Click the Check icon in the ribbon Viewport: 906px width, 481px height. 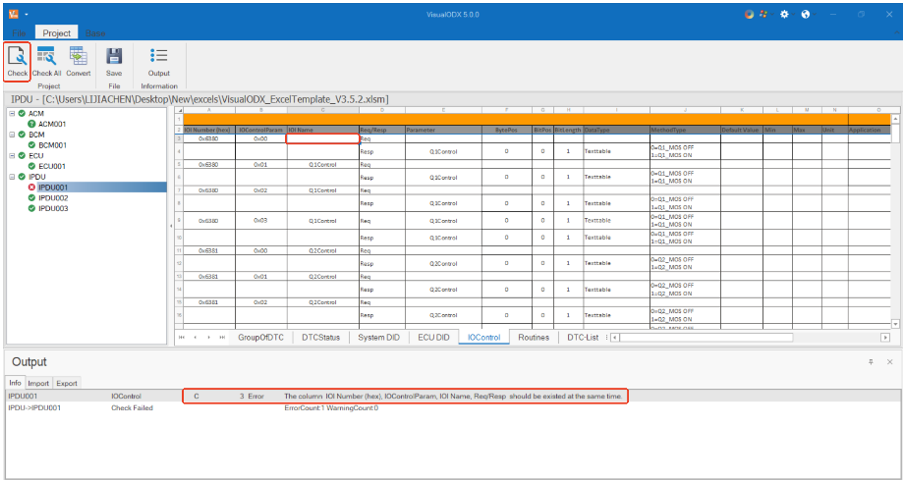[17, 60]
